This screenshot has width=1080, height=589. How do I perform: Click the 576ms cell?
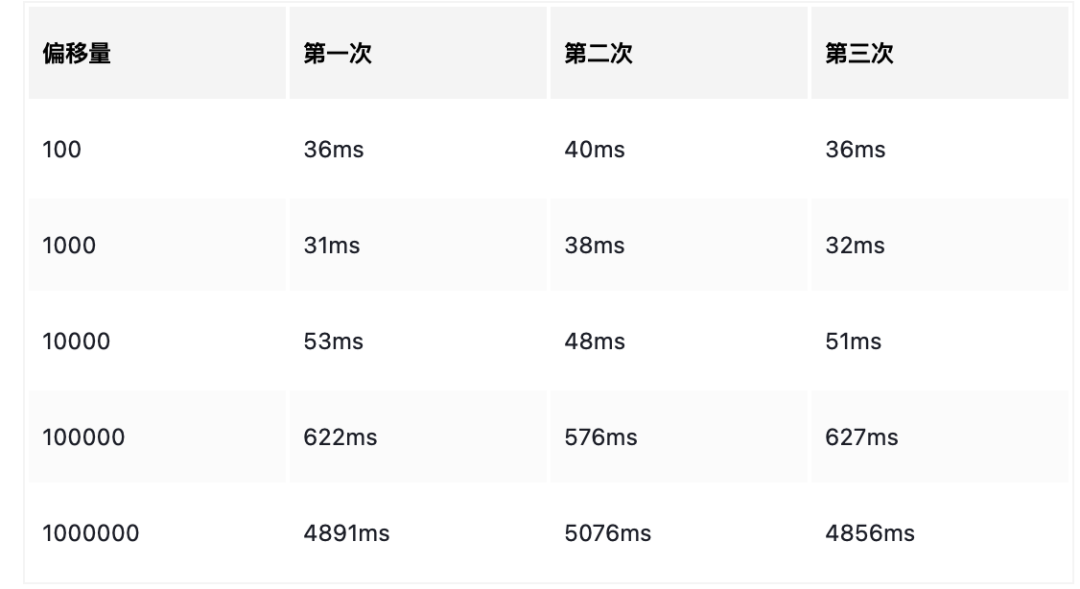[679, 437]
